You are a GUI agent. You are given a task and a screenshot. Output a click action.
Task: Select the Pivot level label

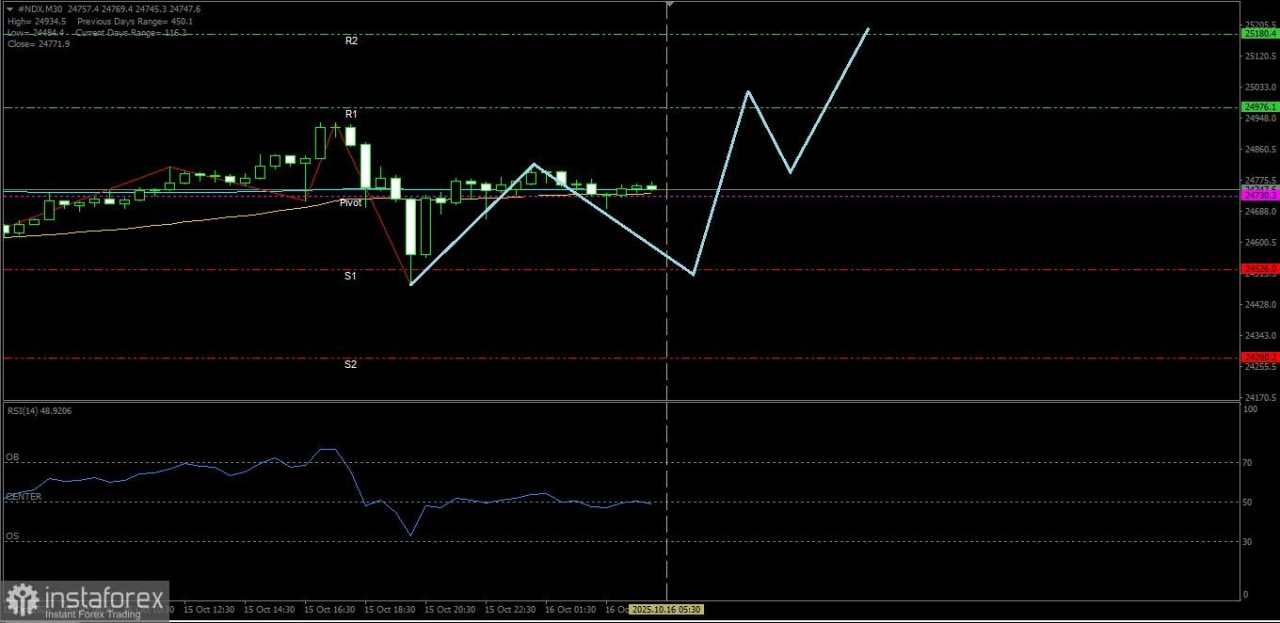click(351, 202)
